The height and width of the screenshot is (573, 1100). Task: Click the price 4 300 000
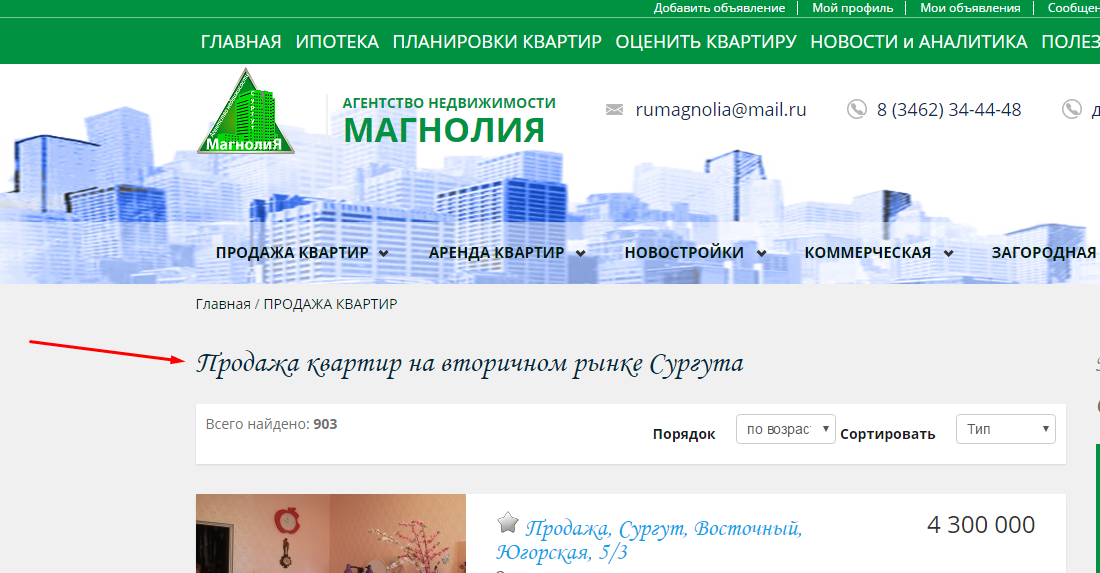pyautogui.click(x=981, y=525)
